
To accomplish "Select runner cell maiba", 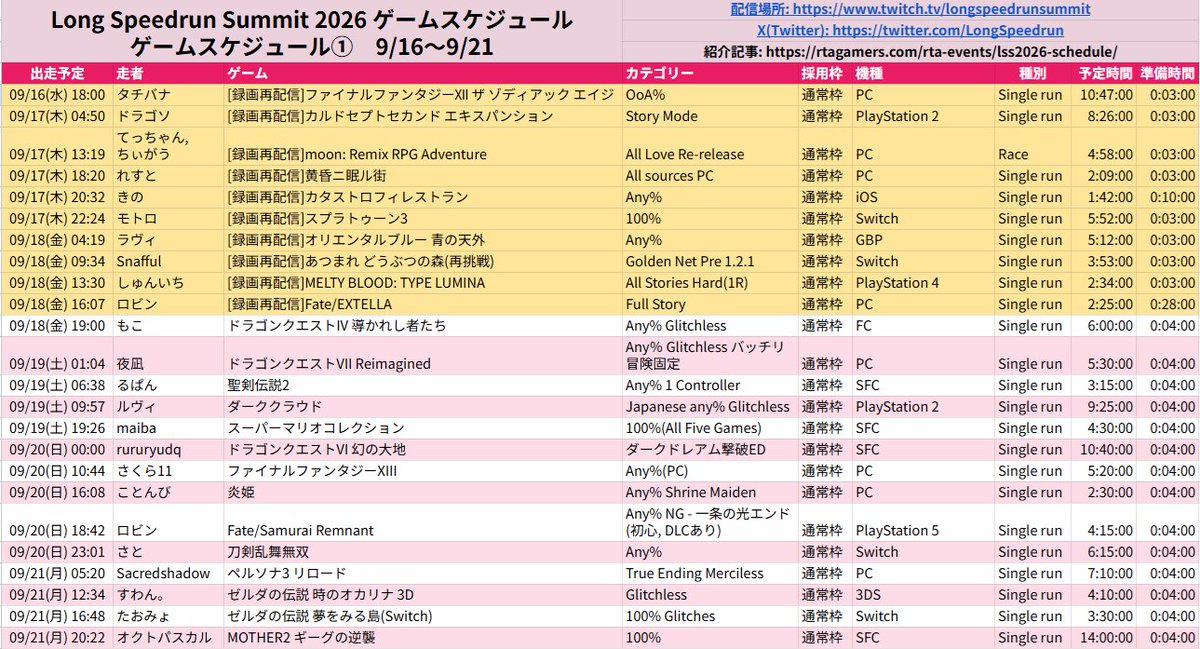I will [168, 428].
